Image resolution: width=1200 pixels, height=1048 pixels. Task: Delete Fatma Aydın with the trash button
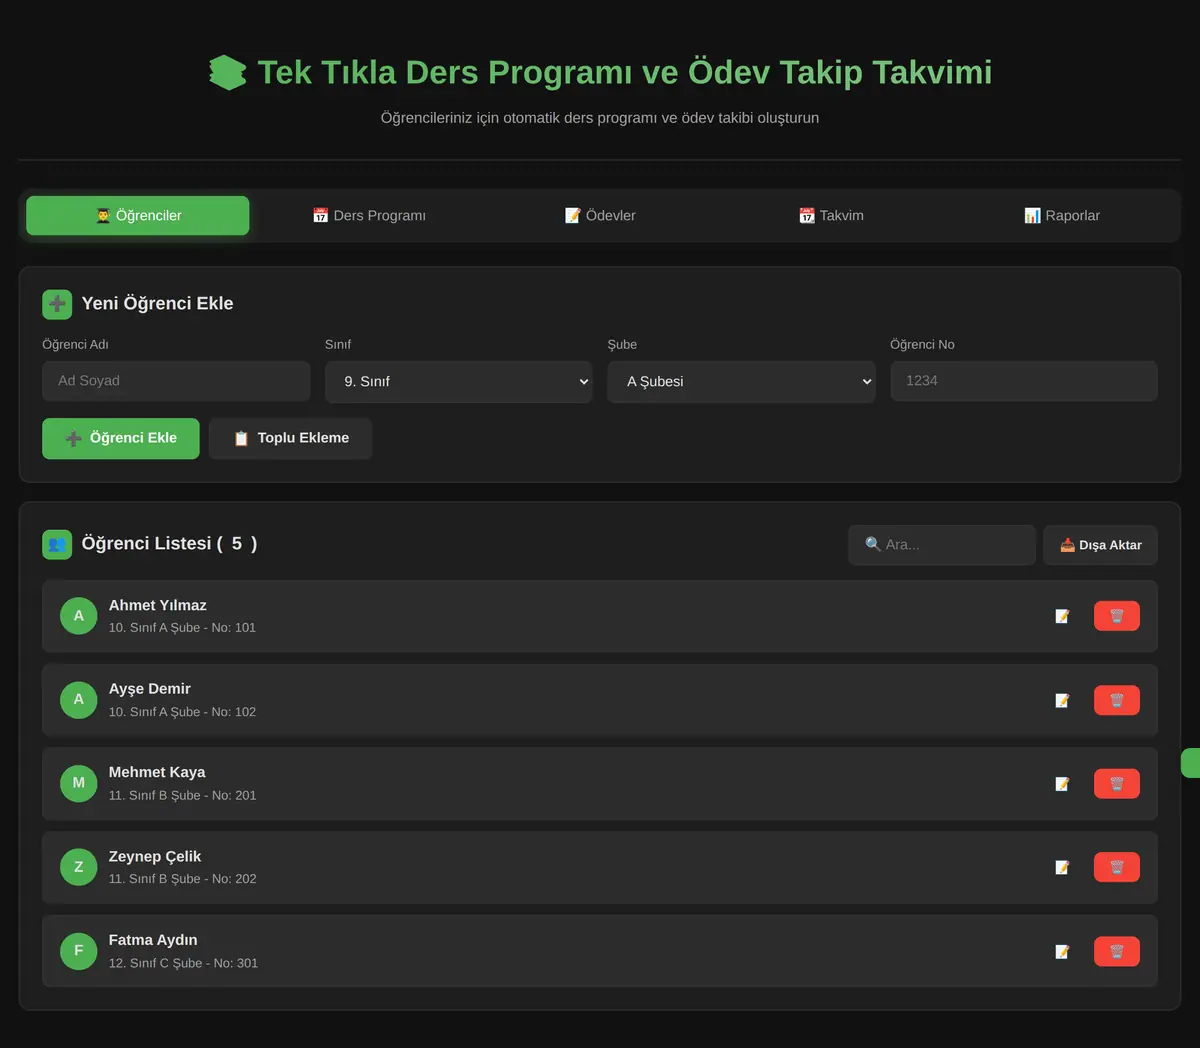1117,951
